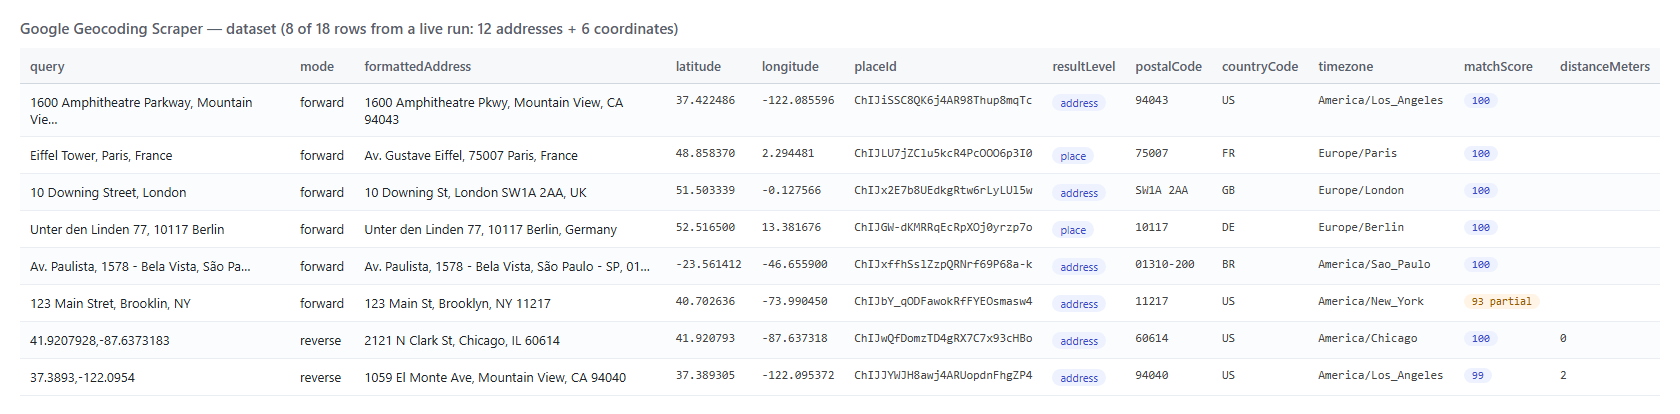This screenshot has width=1680, height=414.
Task: Click timezone 'Europe/Berlin'
Action: click(1361, 227)
